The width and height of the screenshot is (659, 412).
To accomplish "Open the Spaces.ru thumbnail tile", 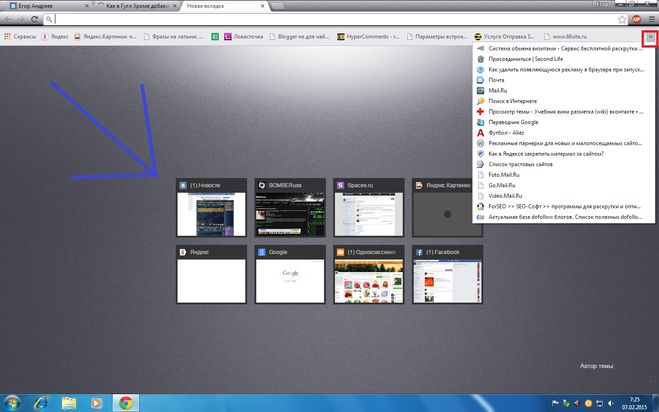I will (x=369, y=207).
